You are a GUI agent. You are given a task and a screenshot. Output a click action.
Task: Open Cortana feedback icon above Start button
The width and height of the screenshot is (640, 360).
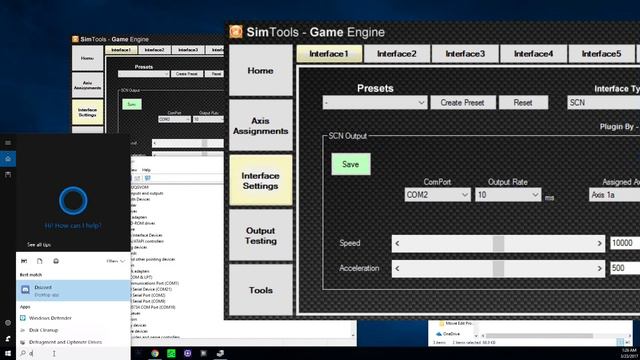pyautogui.click(x=8, y=339)
